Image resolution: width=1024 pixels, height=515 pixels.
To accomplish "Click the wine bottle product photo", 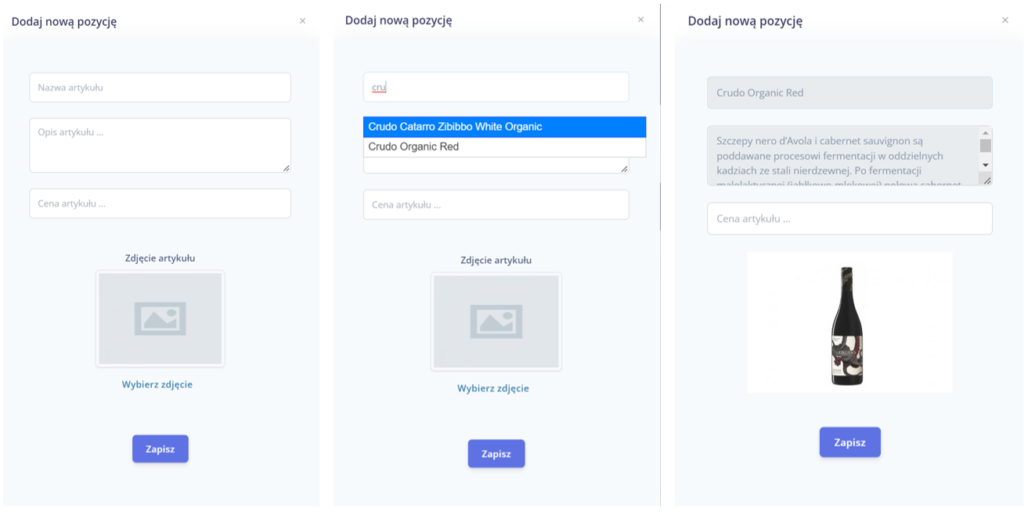I will click(x=849, y=324).
